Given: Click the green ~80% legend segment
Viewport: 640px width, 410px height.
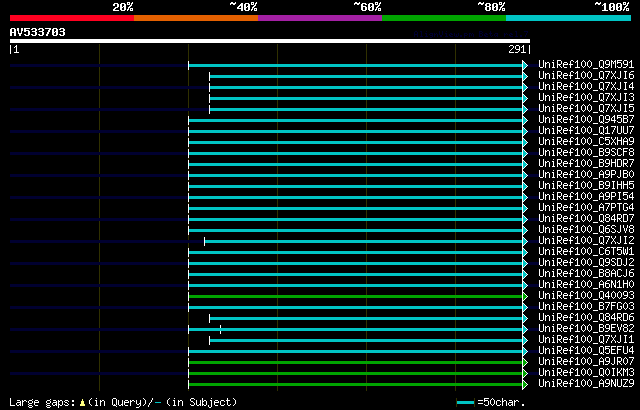Looking at the screenshot, I should [444, 18].
